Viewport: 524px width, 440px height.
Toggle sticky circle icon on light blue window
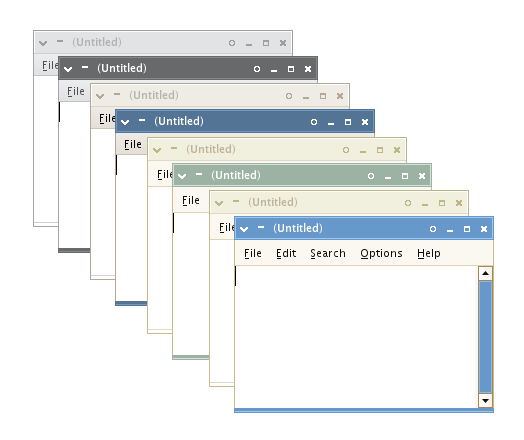tap(433, 229)
